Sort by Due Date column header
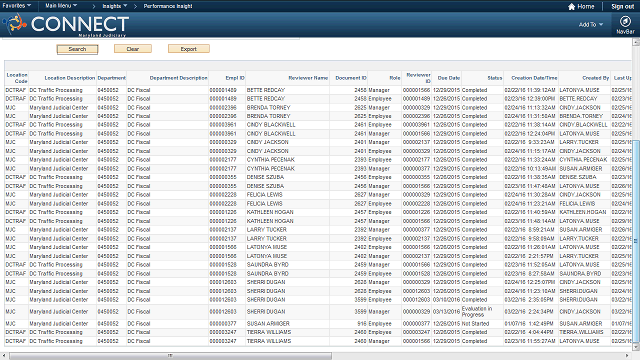This screenshot has width=640, height=360. coord(449,78)
